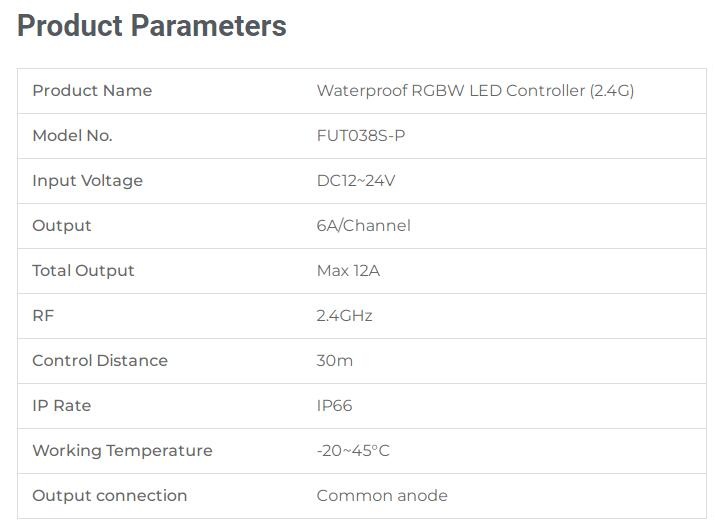Select the Control Distance label
715x527 pixels.
(x=100, y=361)
